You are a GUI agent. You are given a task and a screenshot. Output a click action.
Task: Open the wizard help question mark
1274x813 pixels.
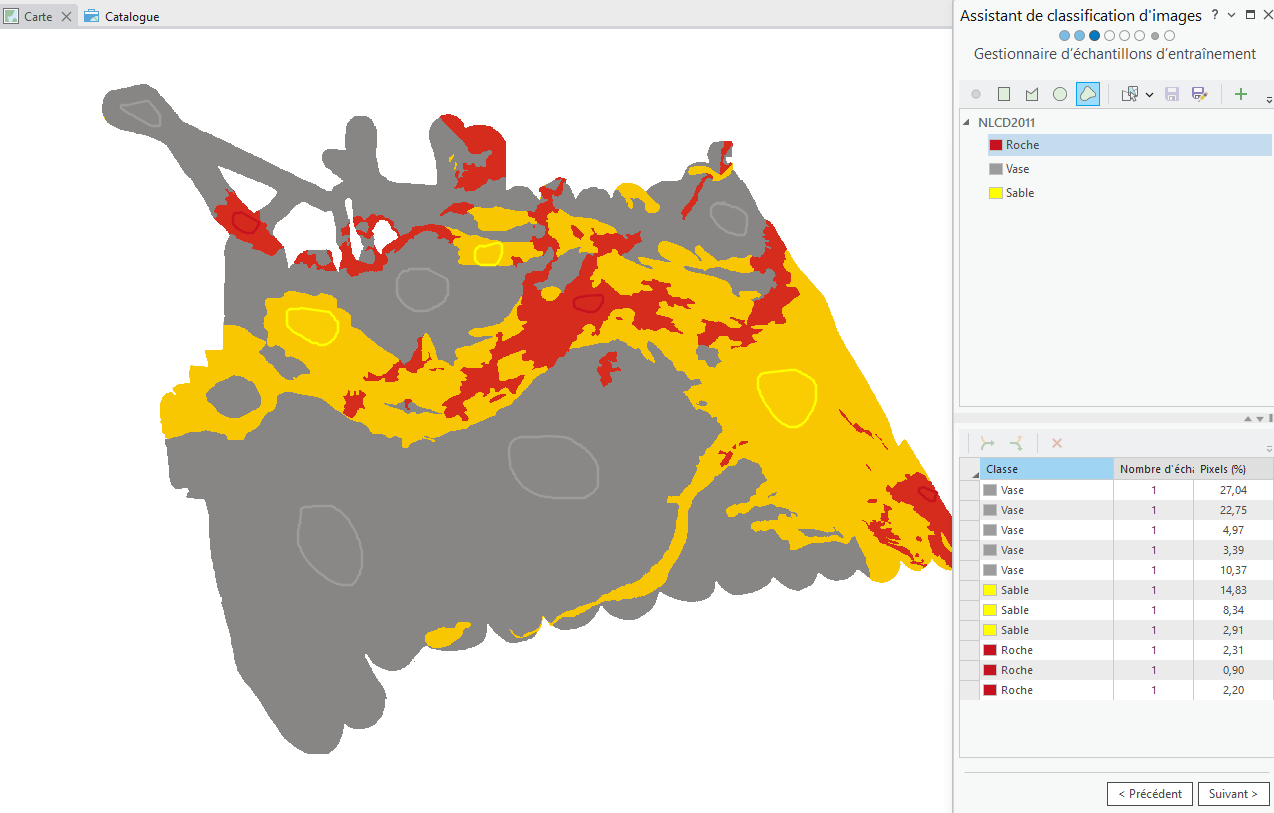(x=1215, y=15)
